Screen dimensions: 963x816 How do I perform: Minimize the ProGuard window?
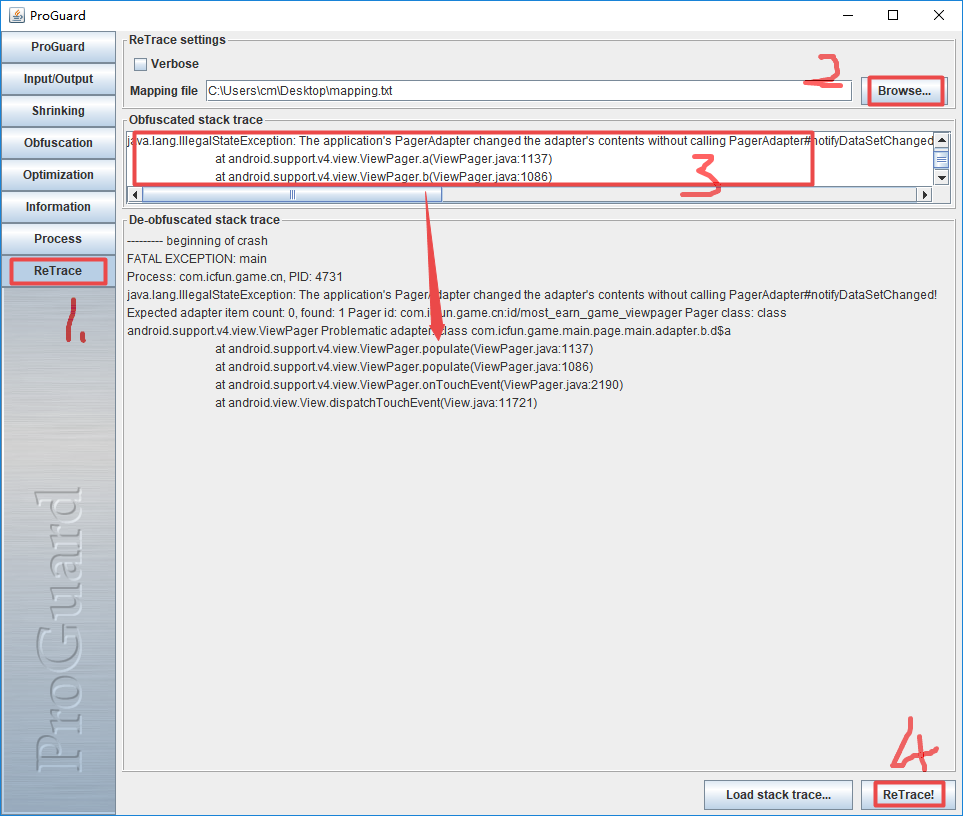(848, 15)
